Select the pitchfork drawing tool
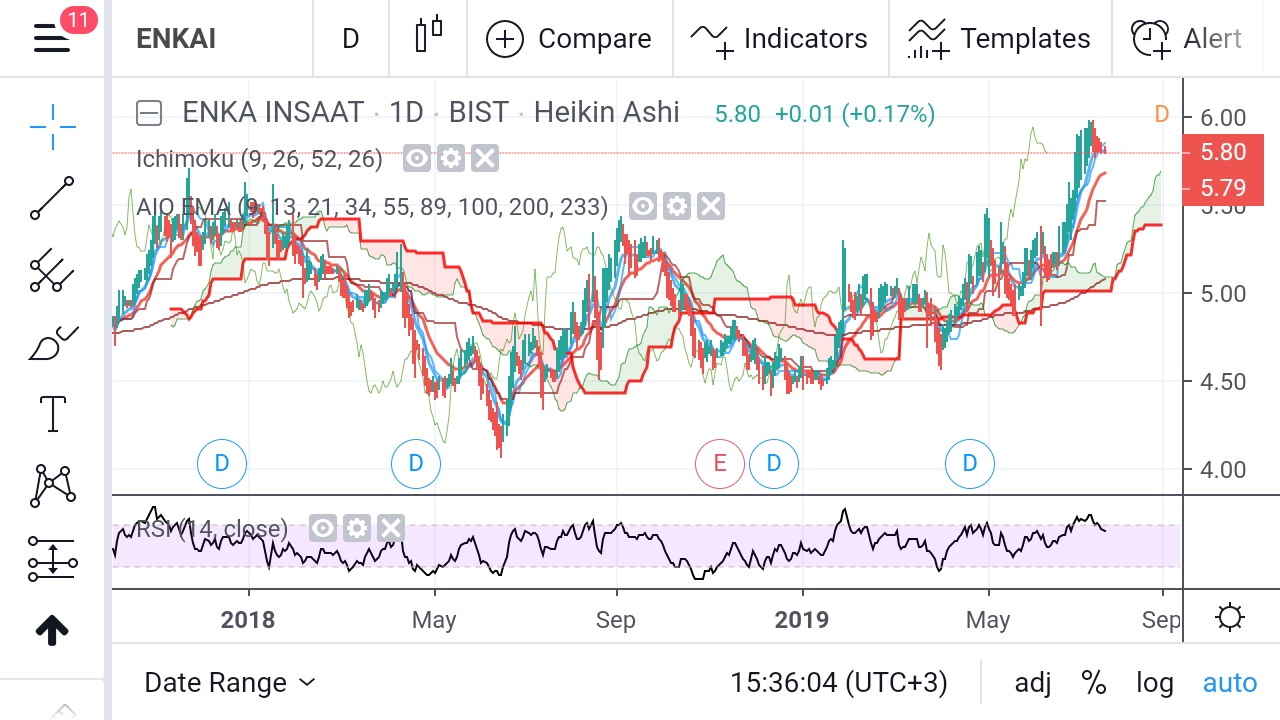 tap(52, 269)
